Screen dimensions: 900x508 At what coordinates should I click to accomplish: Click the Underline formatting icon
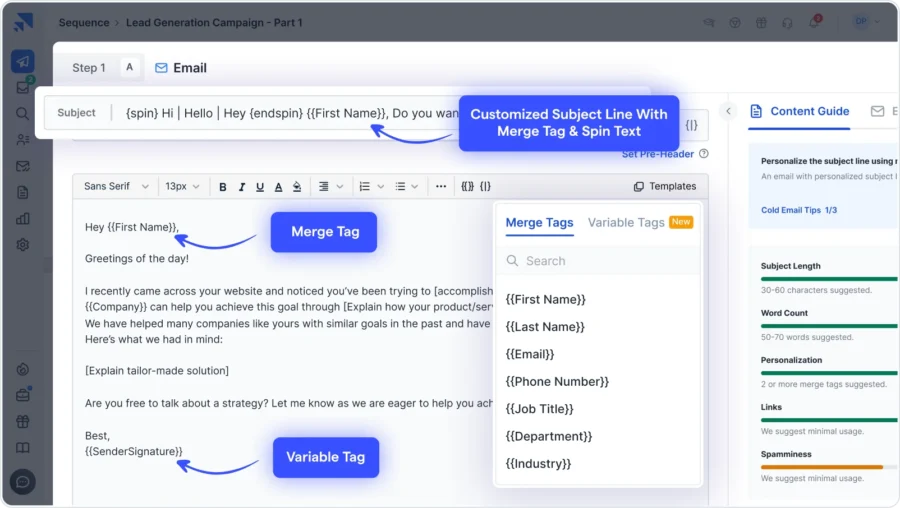(260, 187)
